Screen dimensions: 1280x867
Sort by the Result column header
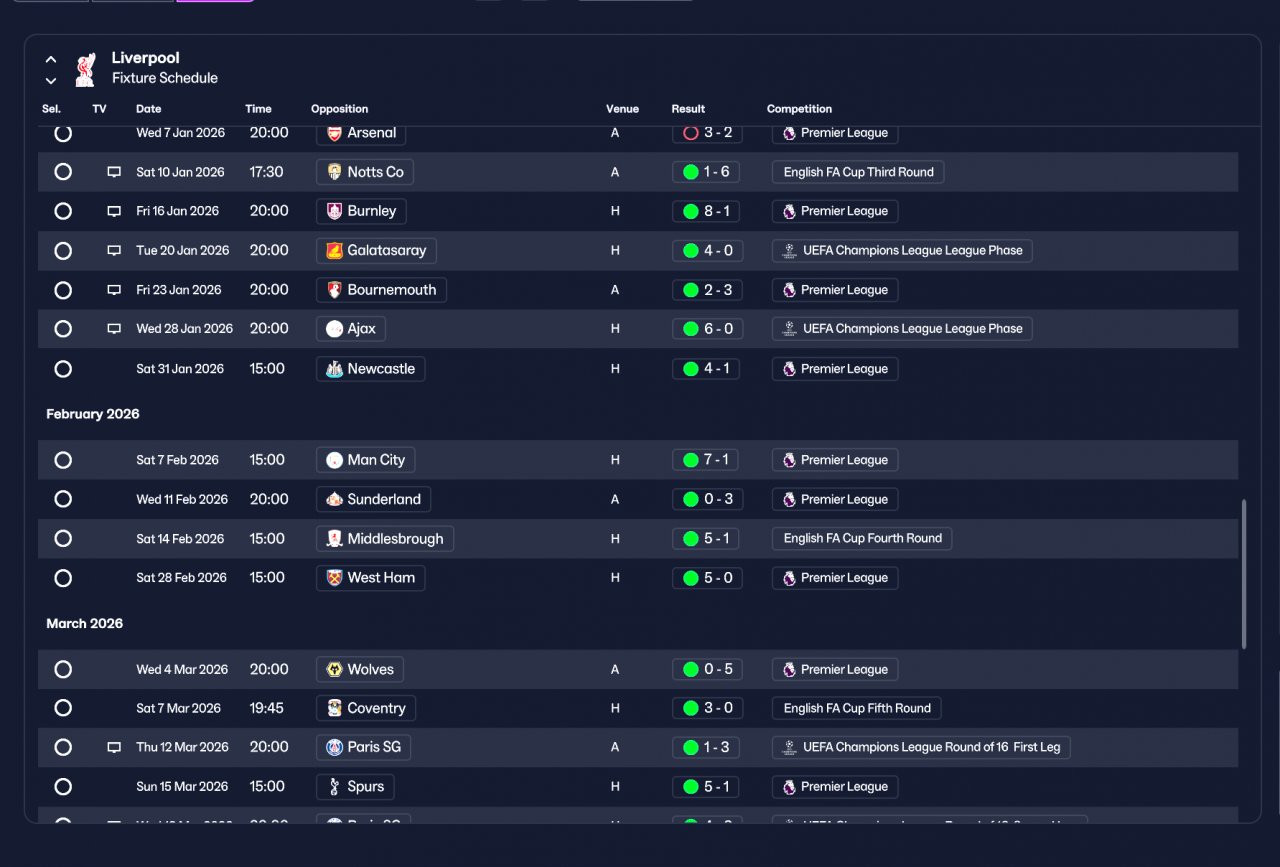[x=688, y=109]
